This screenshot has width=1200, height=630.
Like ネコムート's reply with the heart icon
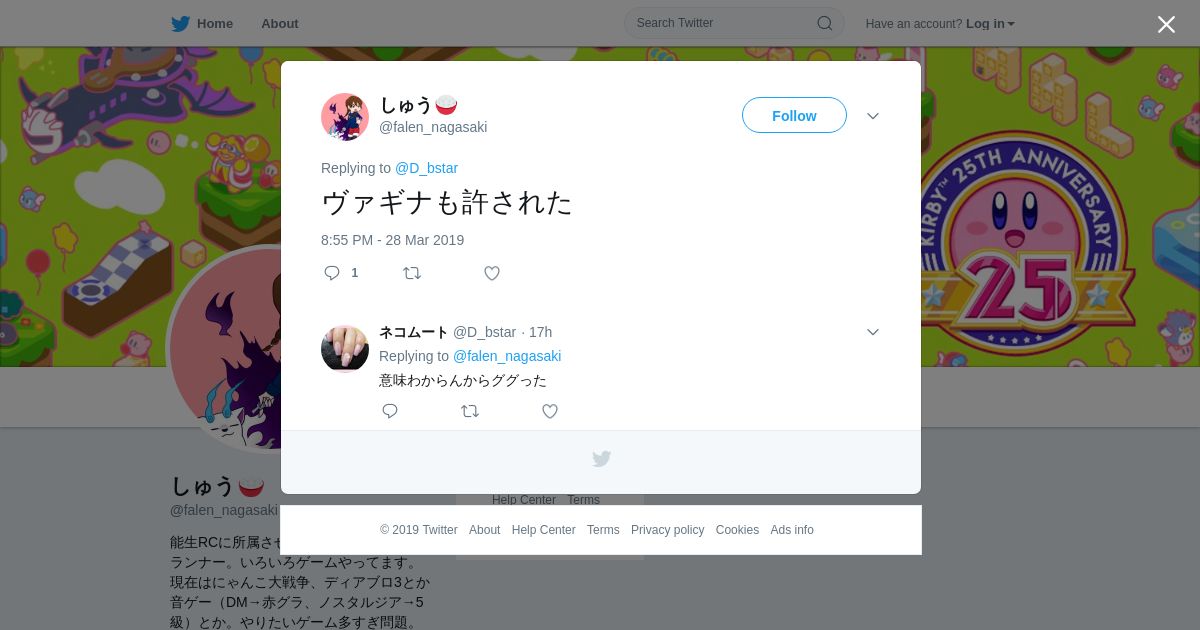point(550,411)
